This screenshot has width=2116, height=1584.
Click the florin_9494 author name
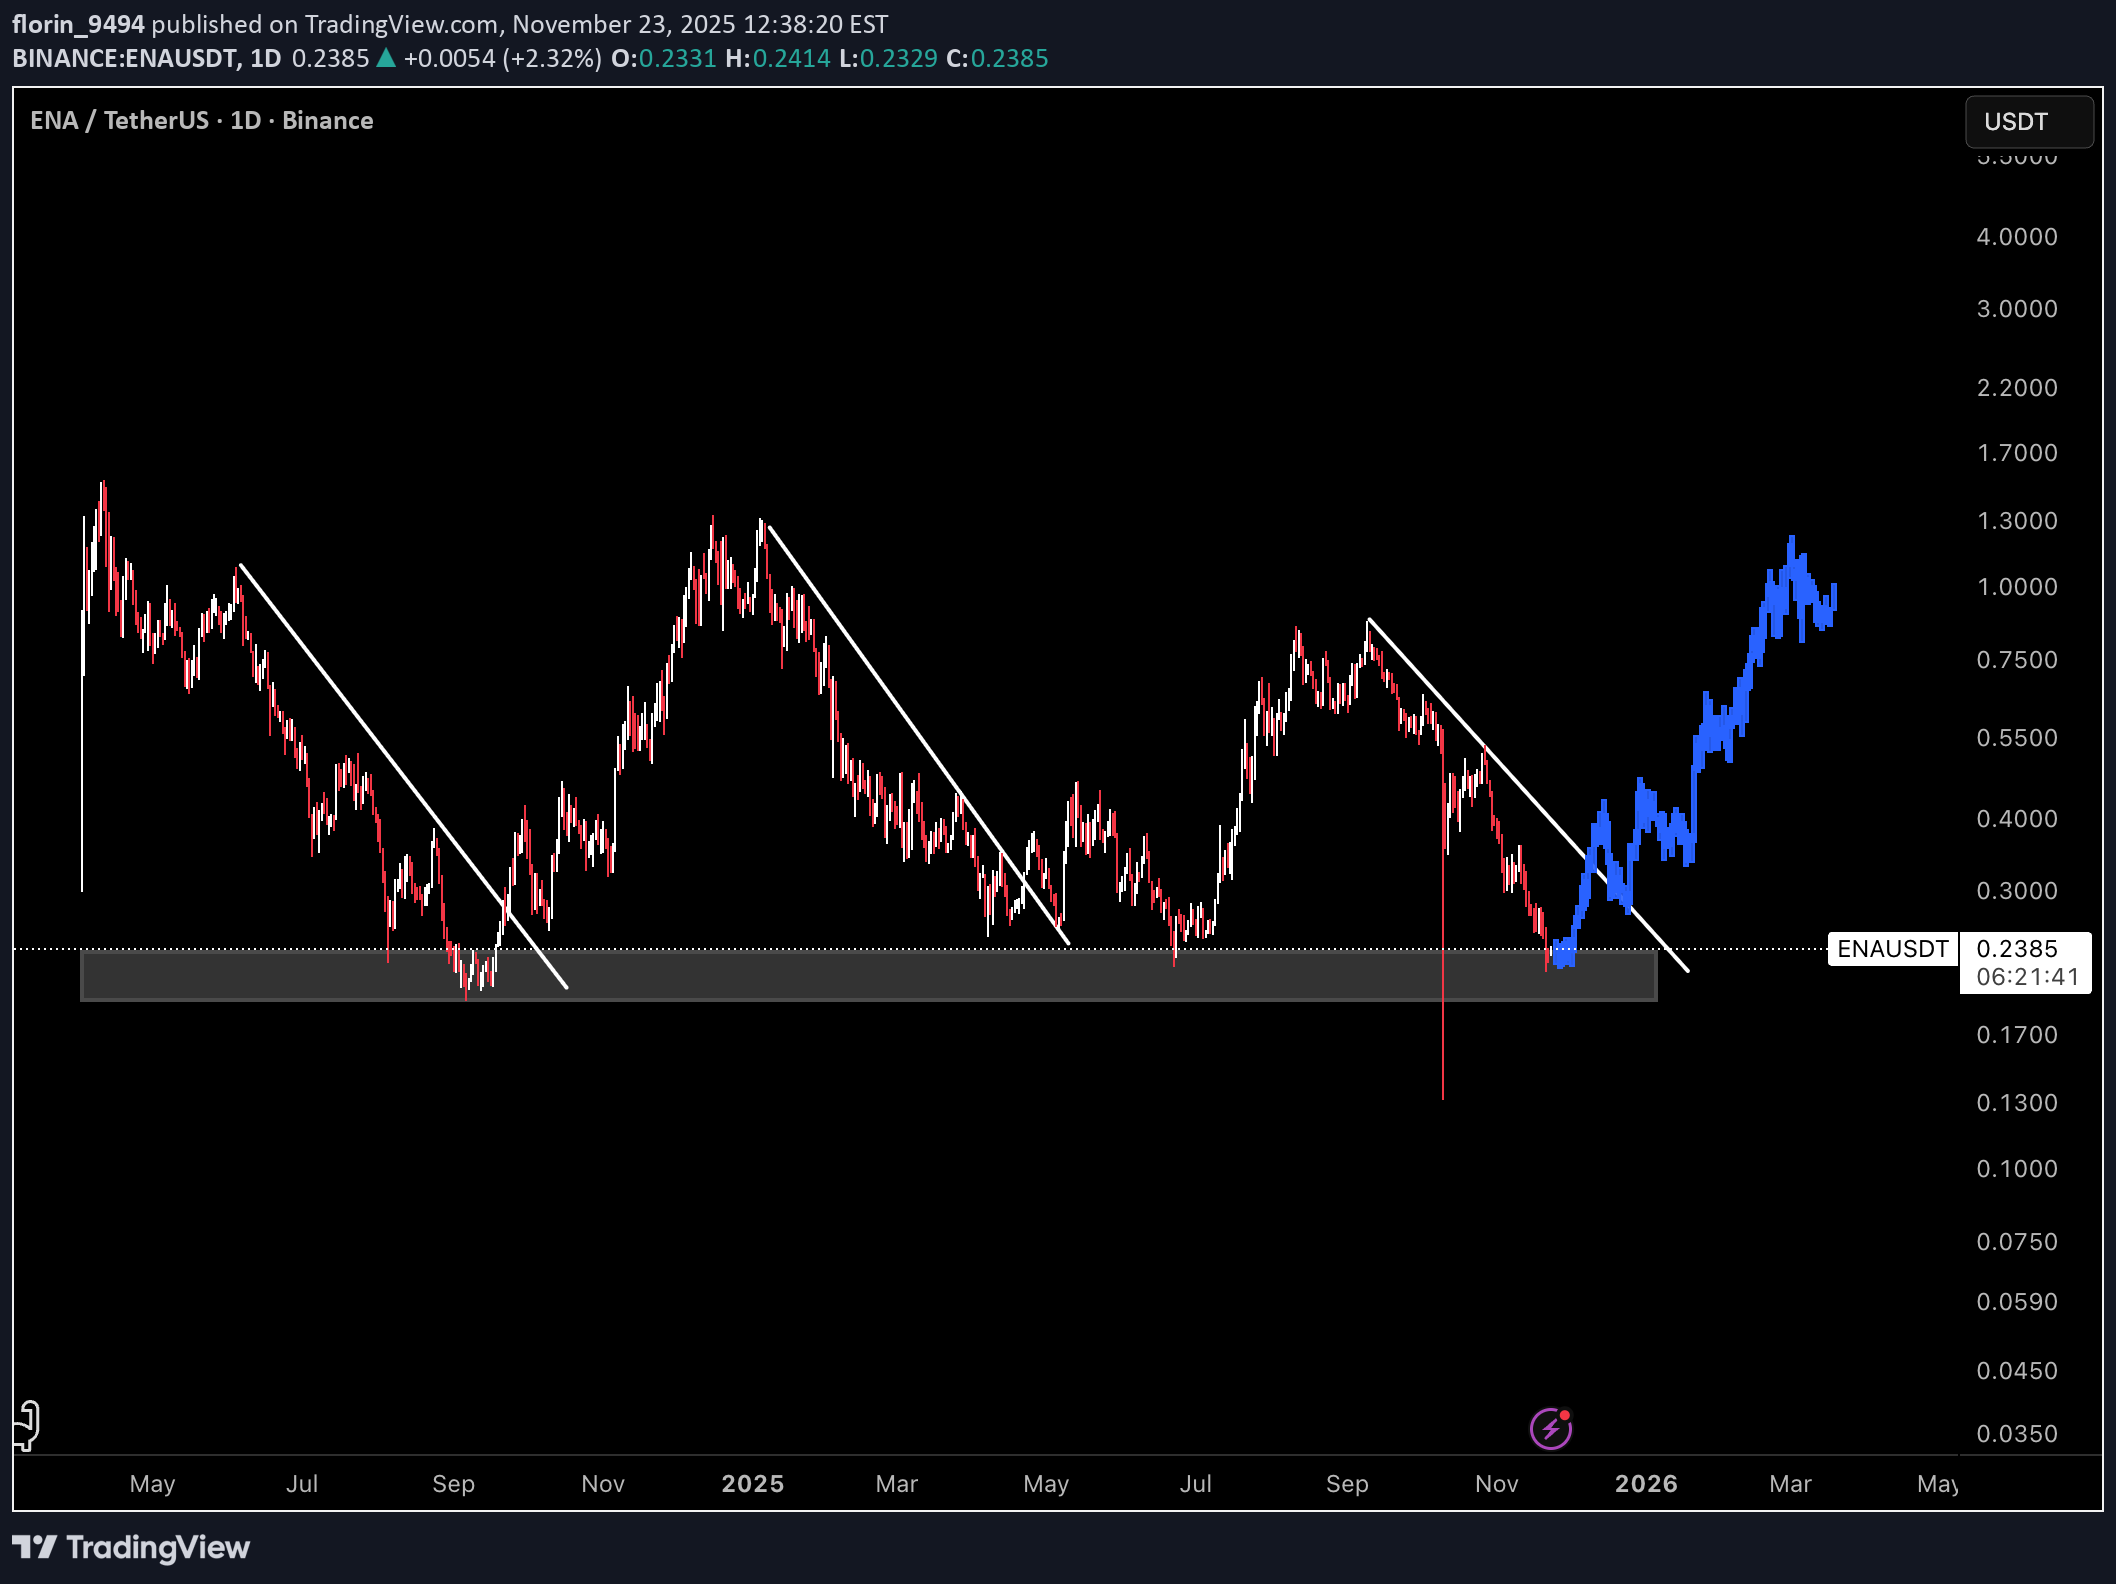tap(78, 24)
